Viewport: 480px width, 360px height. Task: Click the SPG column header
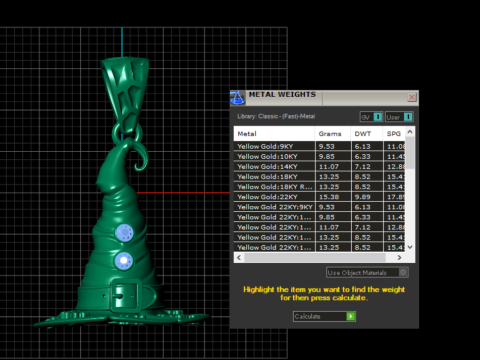coord(394,134)
